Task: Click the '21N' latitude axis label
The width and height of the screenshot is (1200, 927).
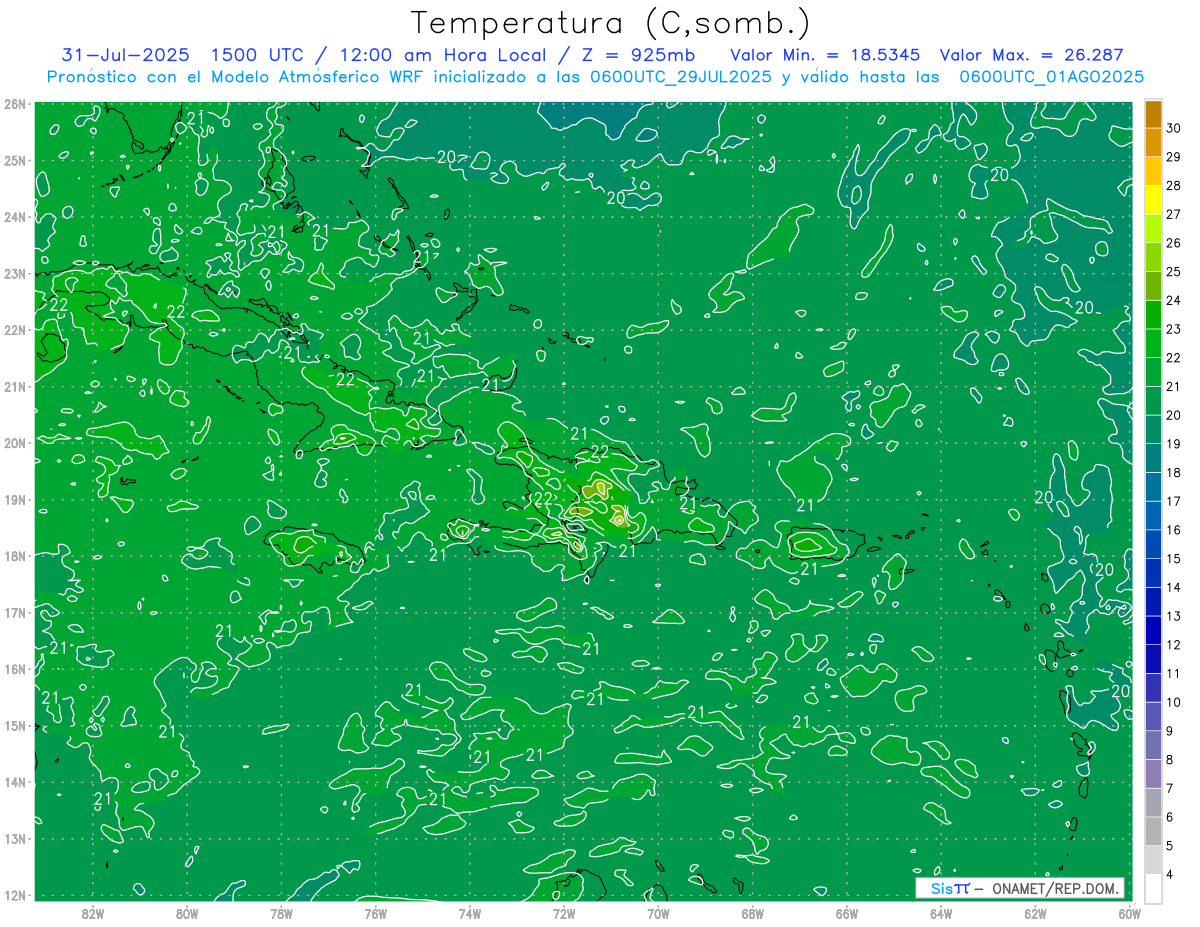Action: pyautogui.click(x=15, y=387)
